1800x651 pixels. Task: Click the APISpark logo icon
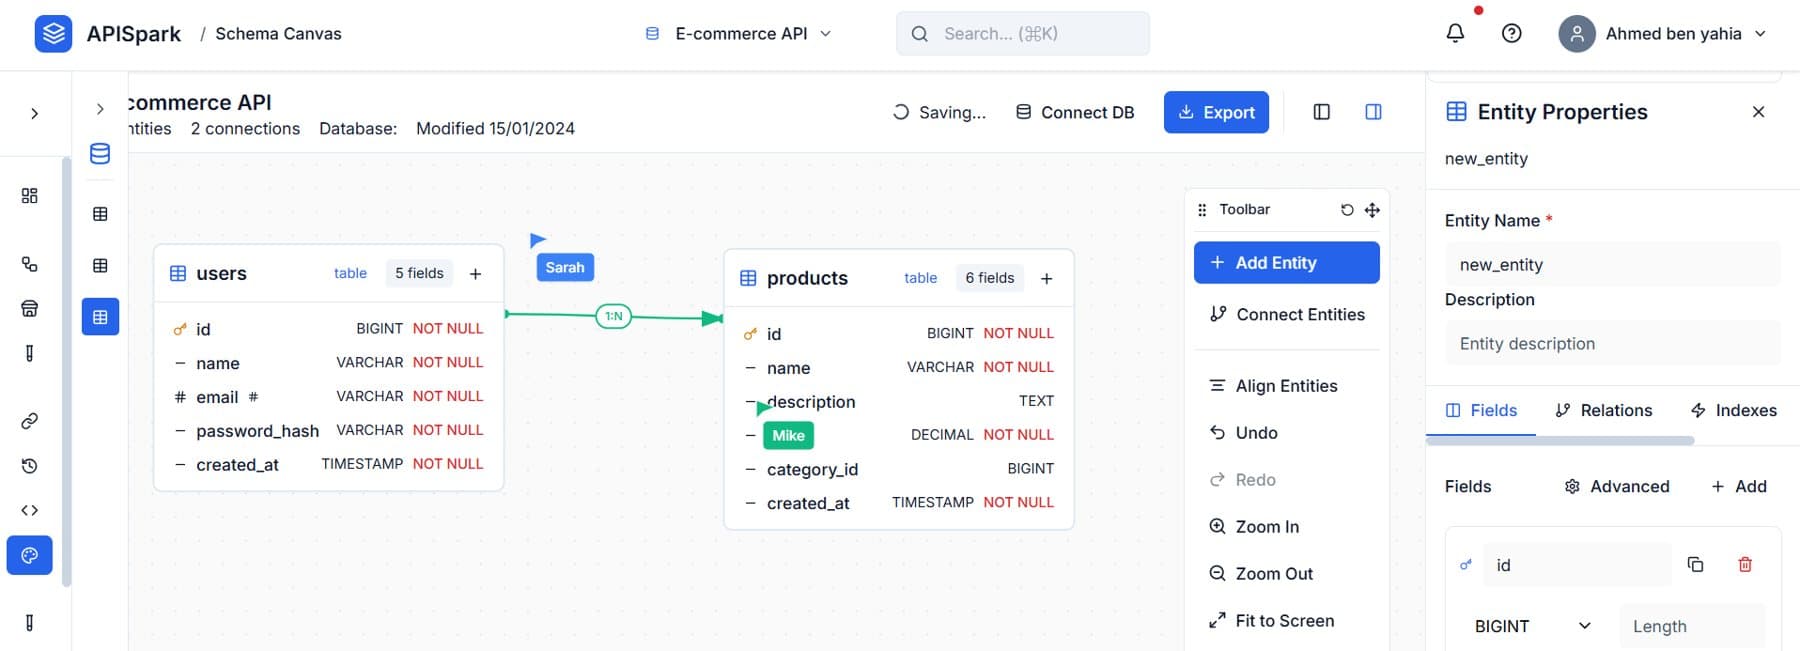[53, 34]
